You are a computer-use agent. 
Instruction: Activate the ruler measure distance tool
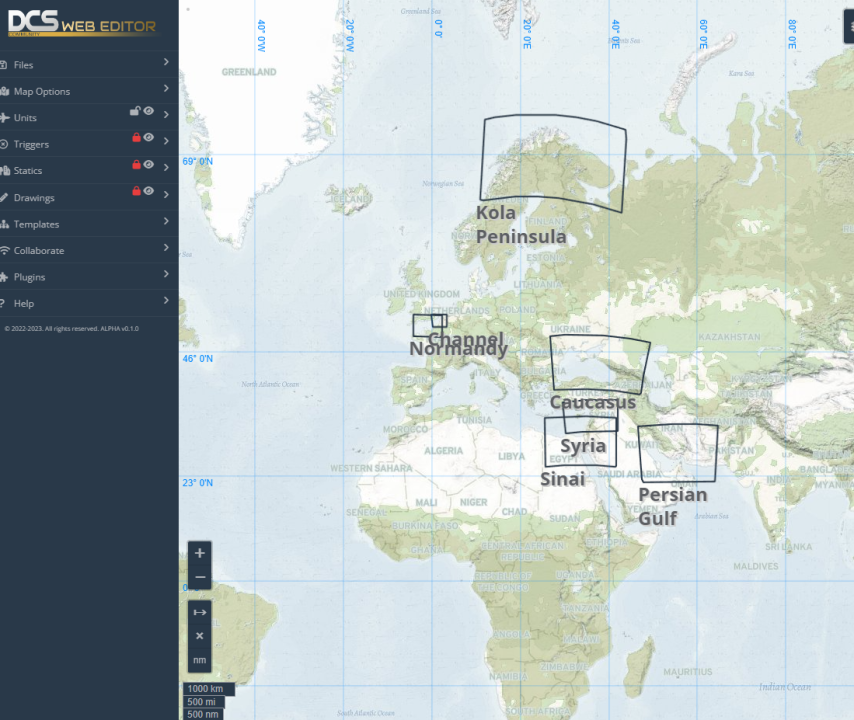pyautogui.click(x=199, y=612)
